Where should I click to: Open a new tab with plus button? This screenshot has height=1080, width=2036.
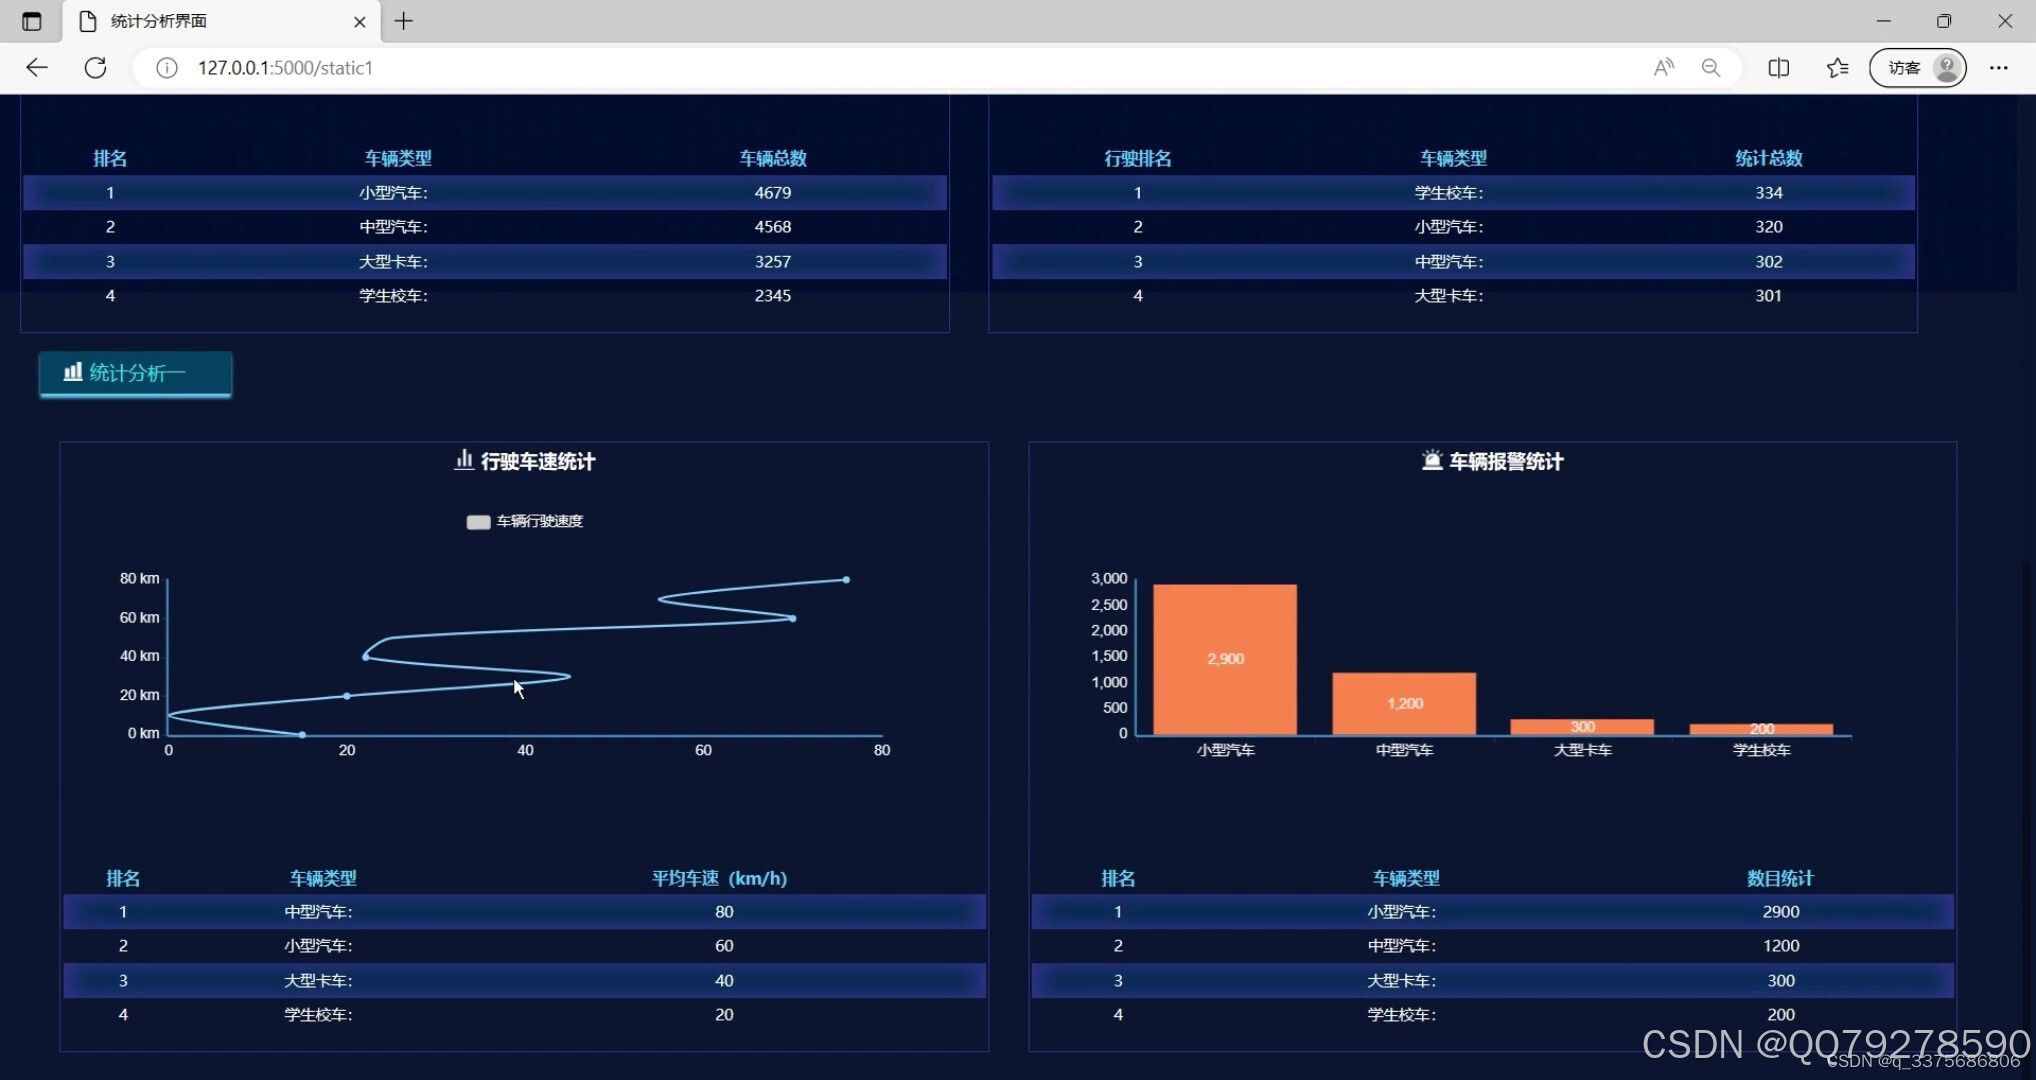click(x=404, y=21)
